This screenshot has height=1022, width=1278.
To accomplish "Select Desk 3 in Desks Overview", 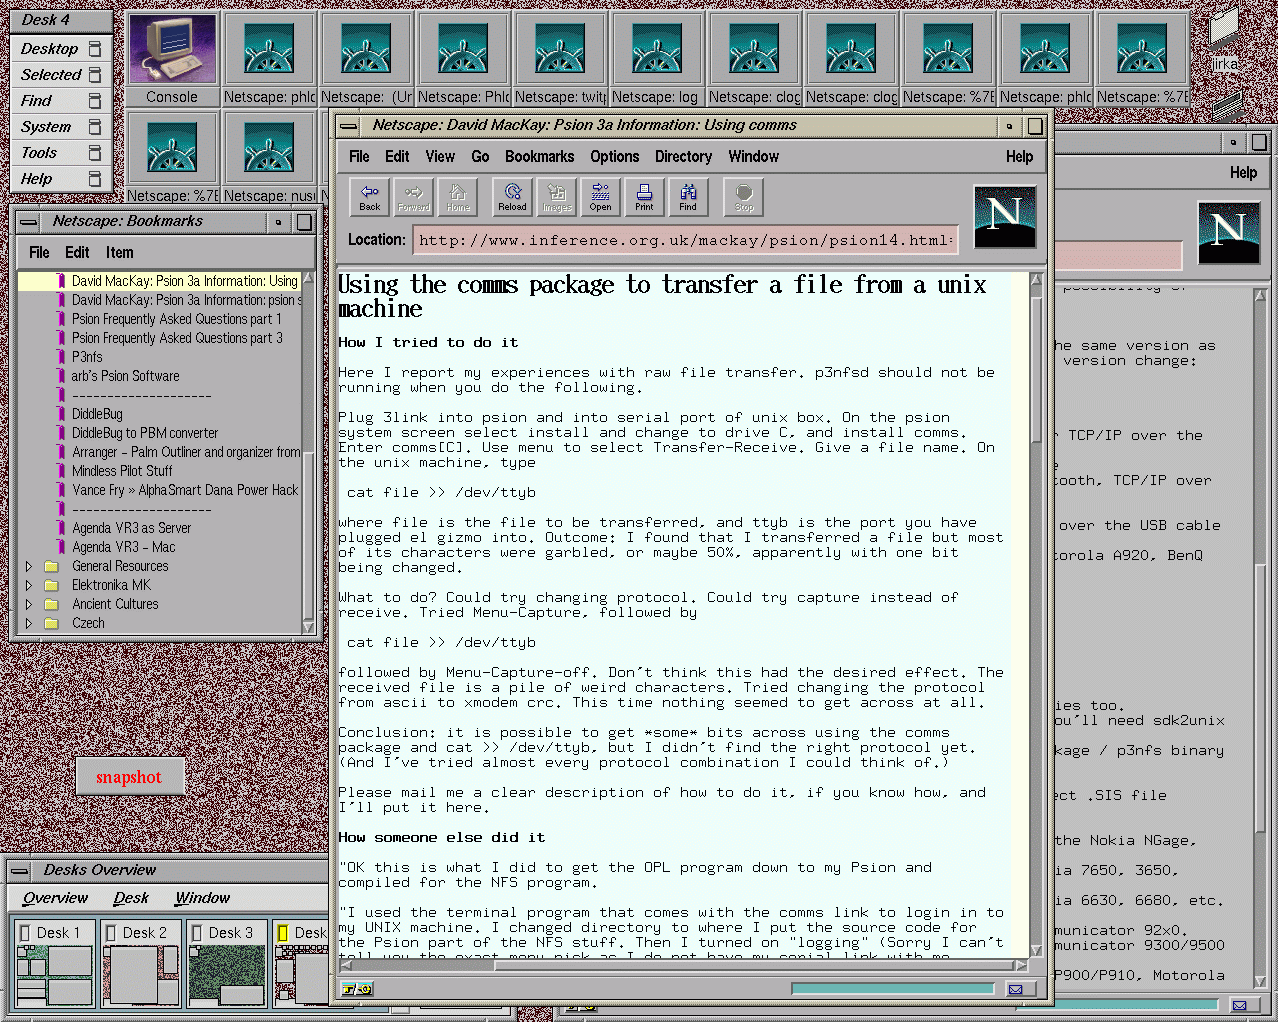I will (226, 933).
